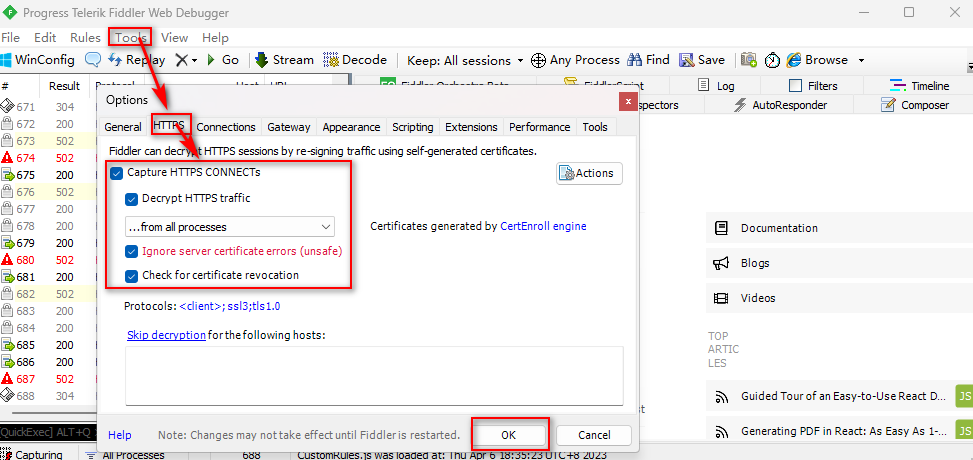This screenshot has height=460, width=973.
Task: Switch to the Extensions options tab
Action: [x=471, y=127]
